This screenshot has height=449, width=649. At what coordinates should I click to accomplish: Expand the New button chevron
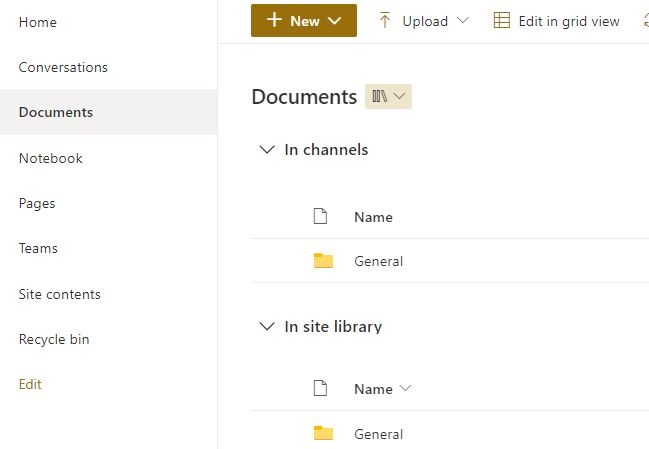pos(334,21)
